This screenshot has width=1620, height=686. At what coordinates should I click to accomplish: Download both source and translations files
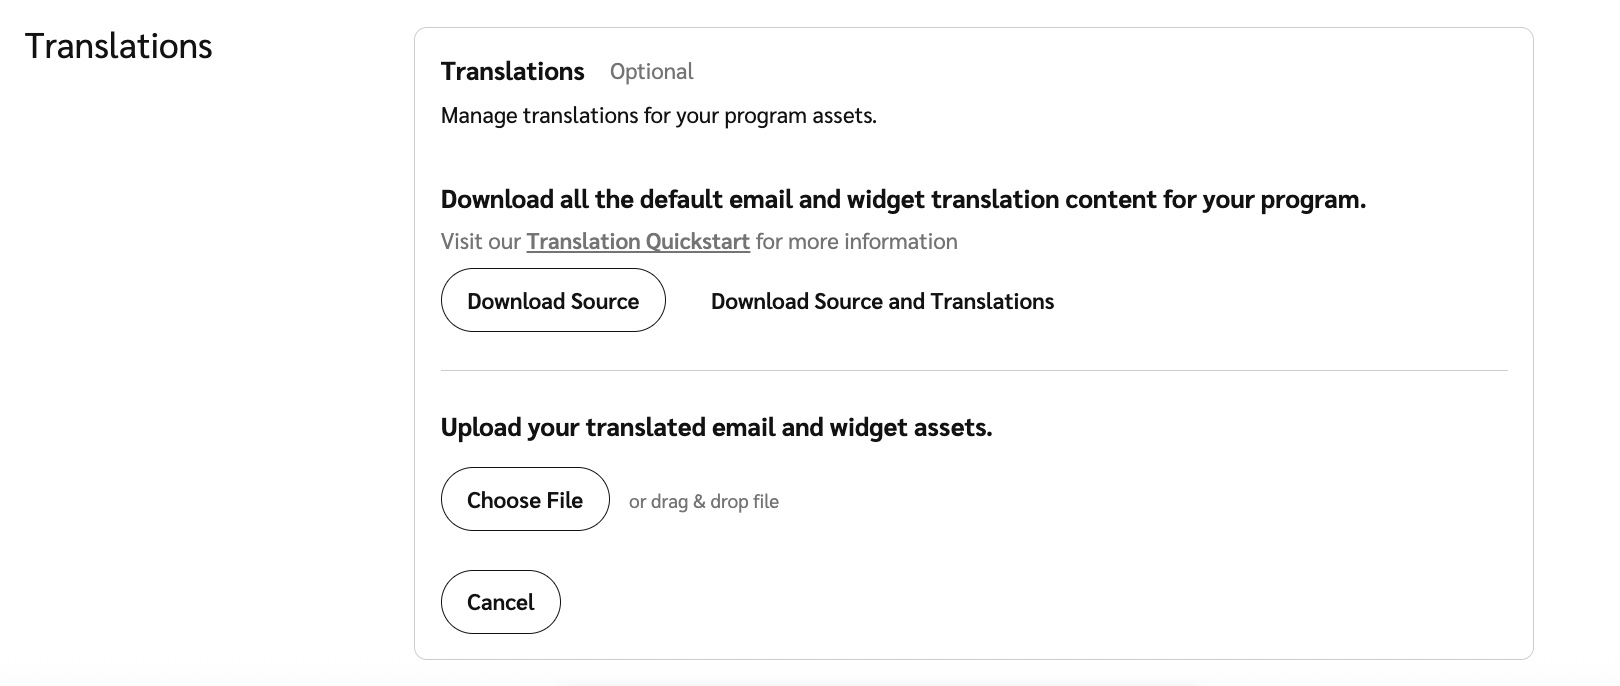(882, 302)
